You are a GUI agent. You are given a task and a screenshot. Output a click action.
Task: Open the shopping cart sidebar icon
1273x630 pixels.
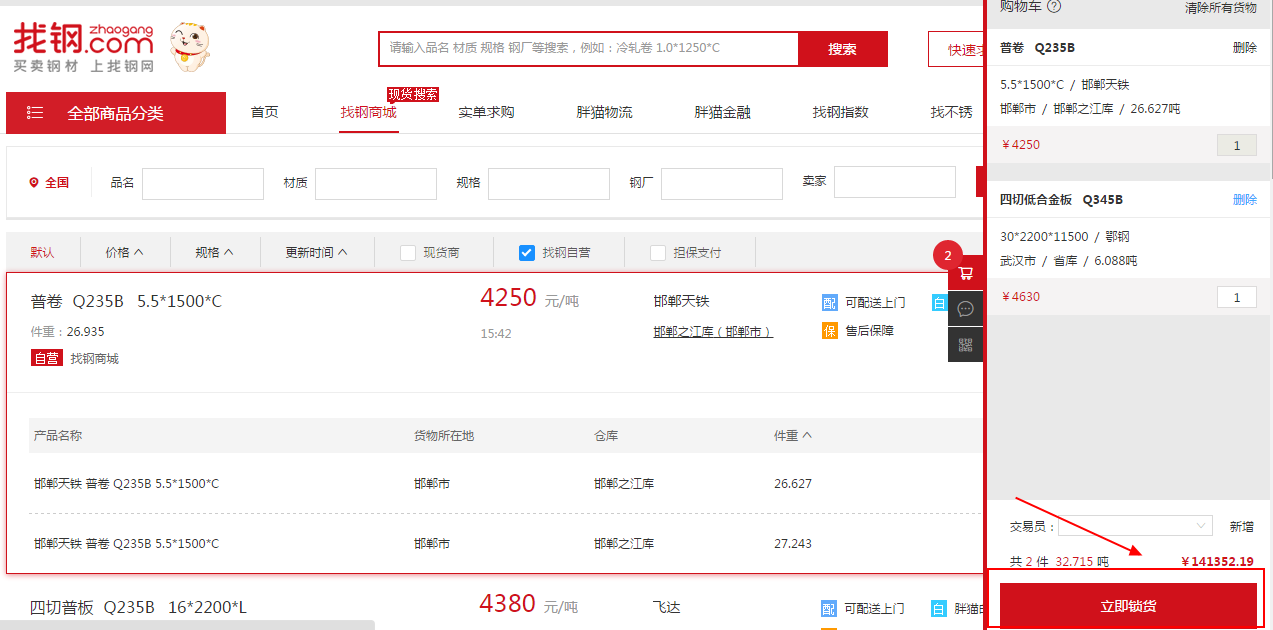(965, 273)
